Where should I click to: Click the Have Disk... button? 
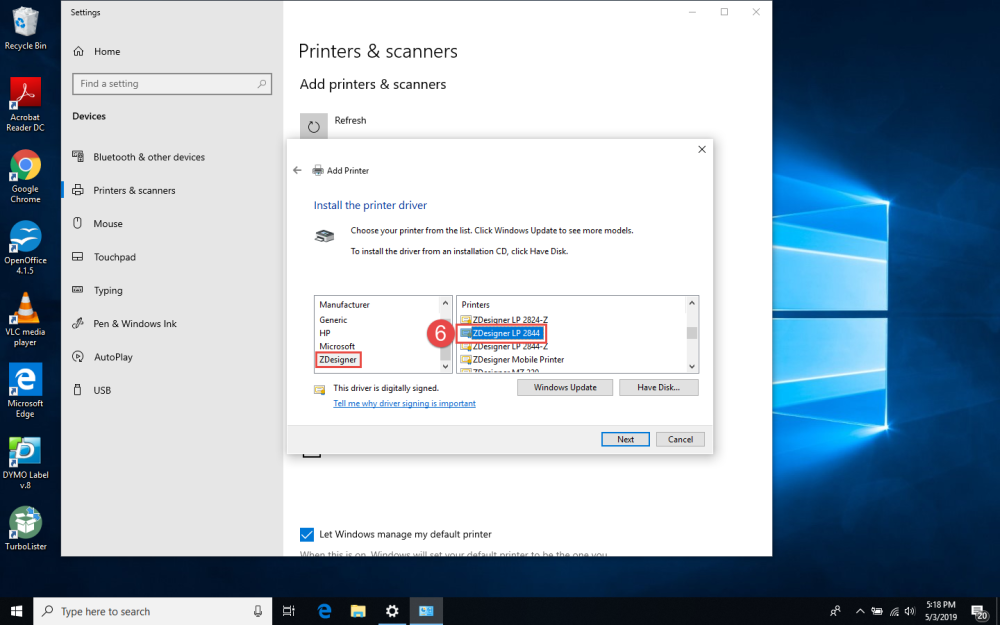click(x=659, y=387)
